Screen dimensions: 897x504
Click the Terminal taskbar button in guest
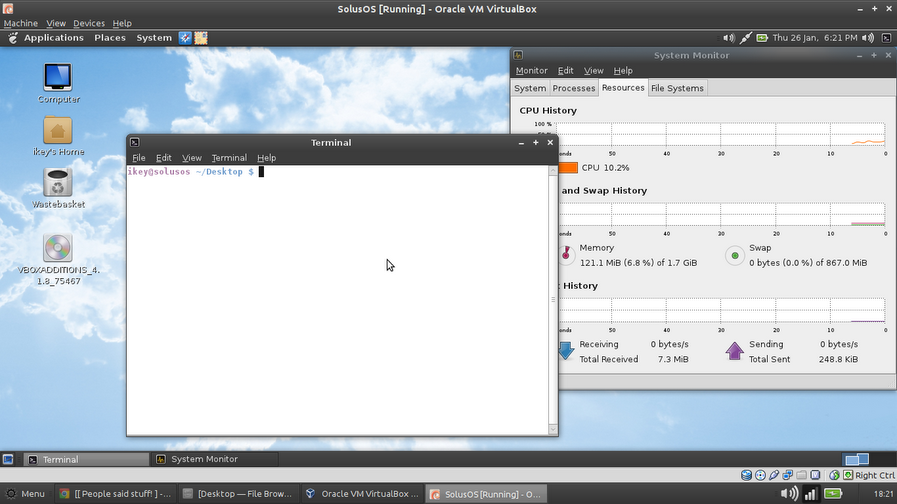(x=86, y=459)
